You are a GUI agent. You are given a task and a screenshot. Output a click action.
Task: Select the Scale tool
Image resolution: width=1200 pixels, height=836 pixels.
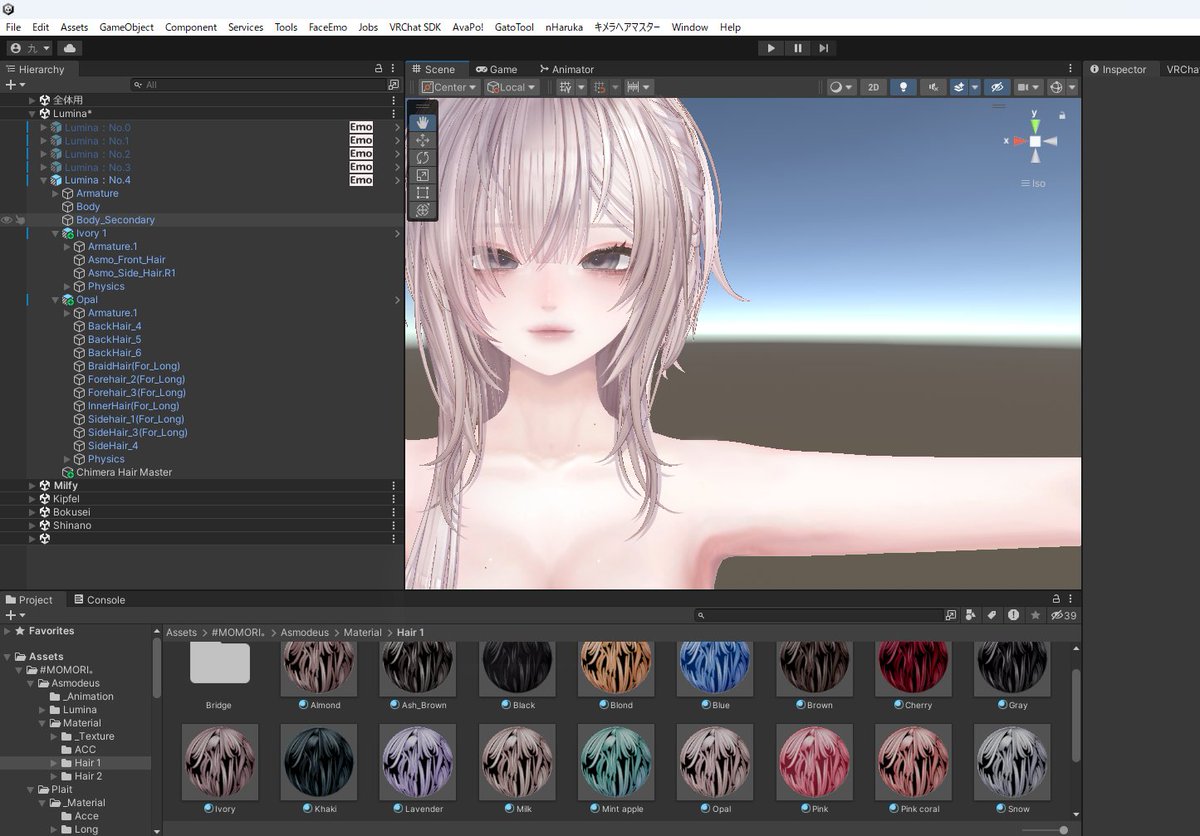422,175
